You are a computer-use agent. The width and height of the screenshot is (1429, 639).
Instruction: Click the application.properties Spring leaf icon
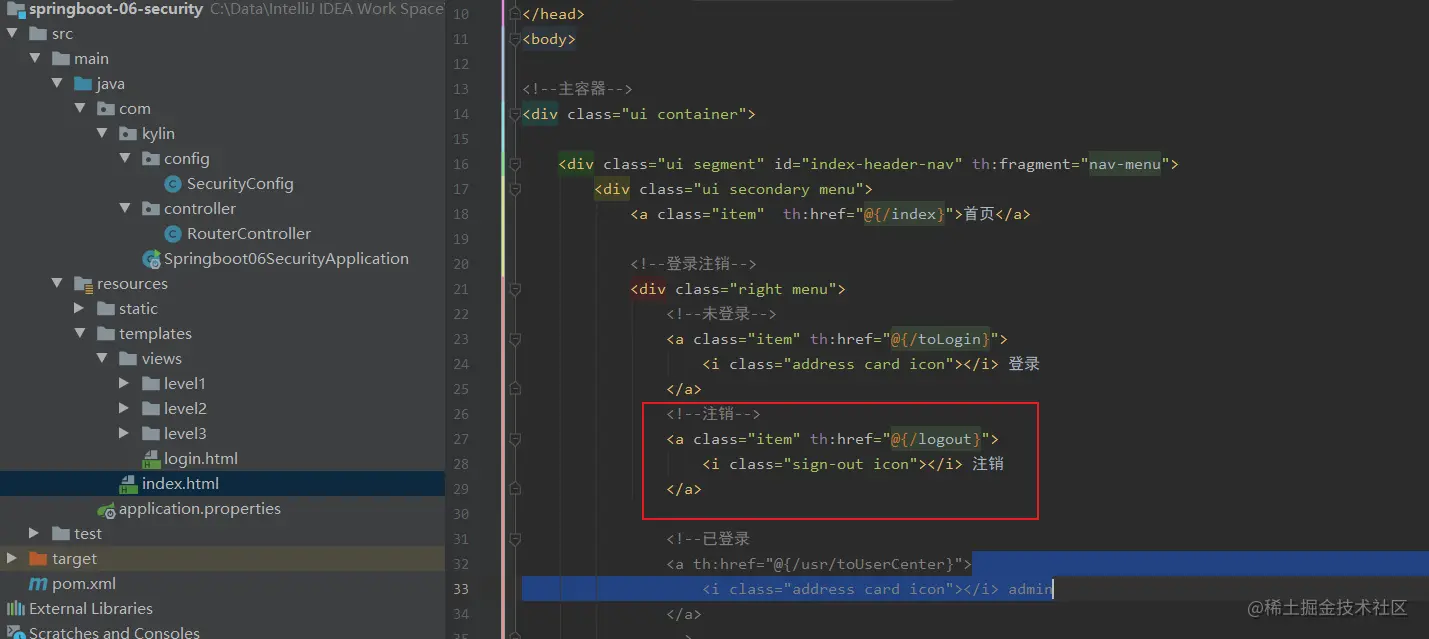pyautogui.click(x=106, y=509)
